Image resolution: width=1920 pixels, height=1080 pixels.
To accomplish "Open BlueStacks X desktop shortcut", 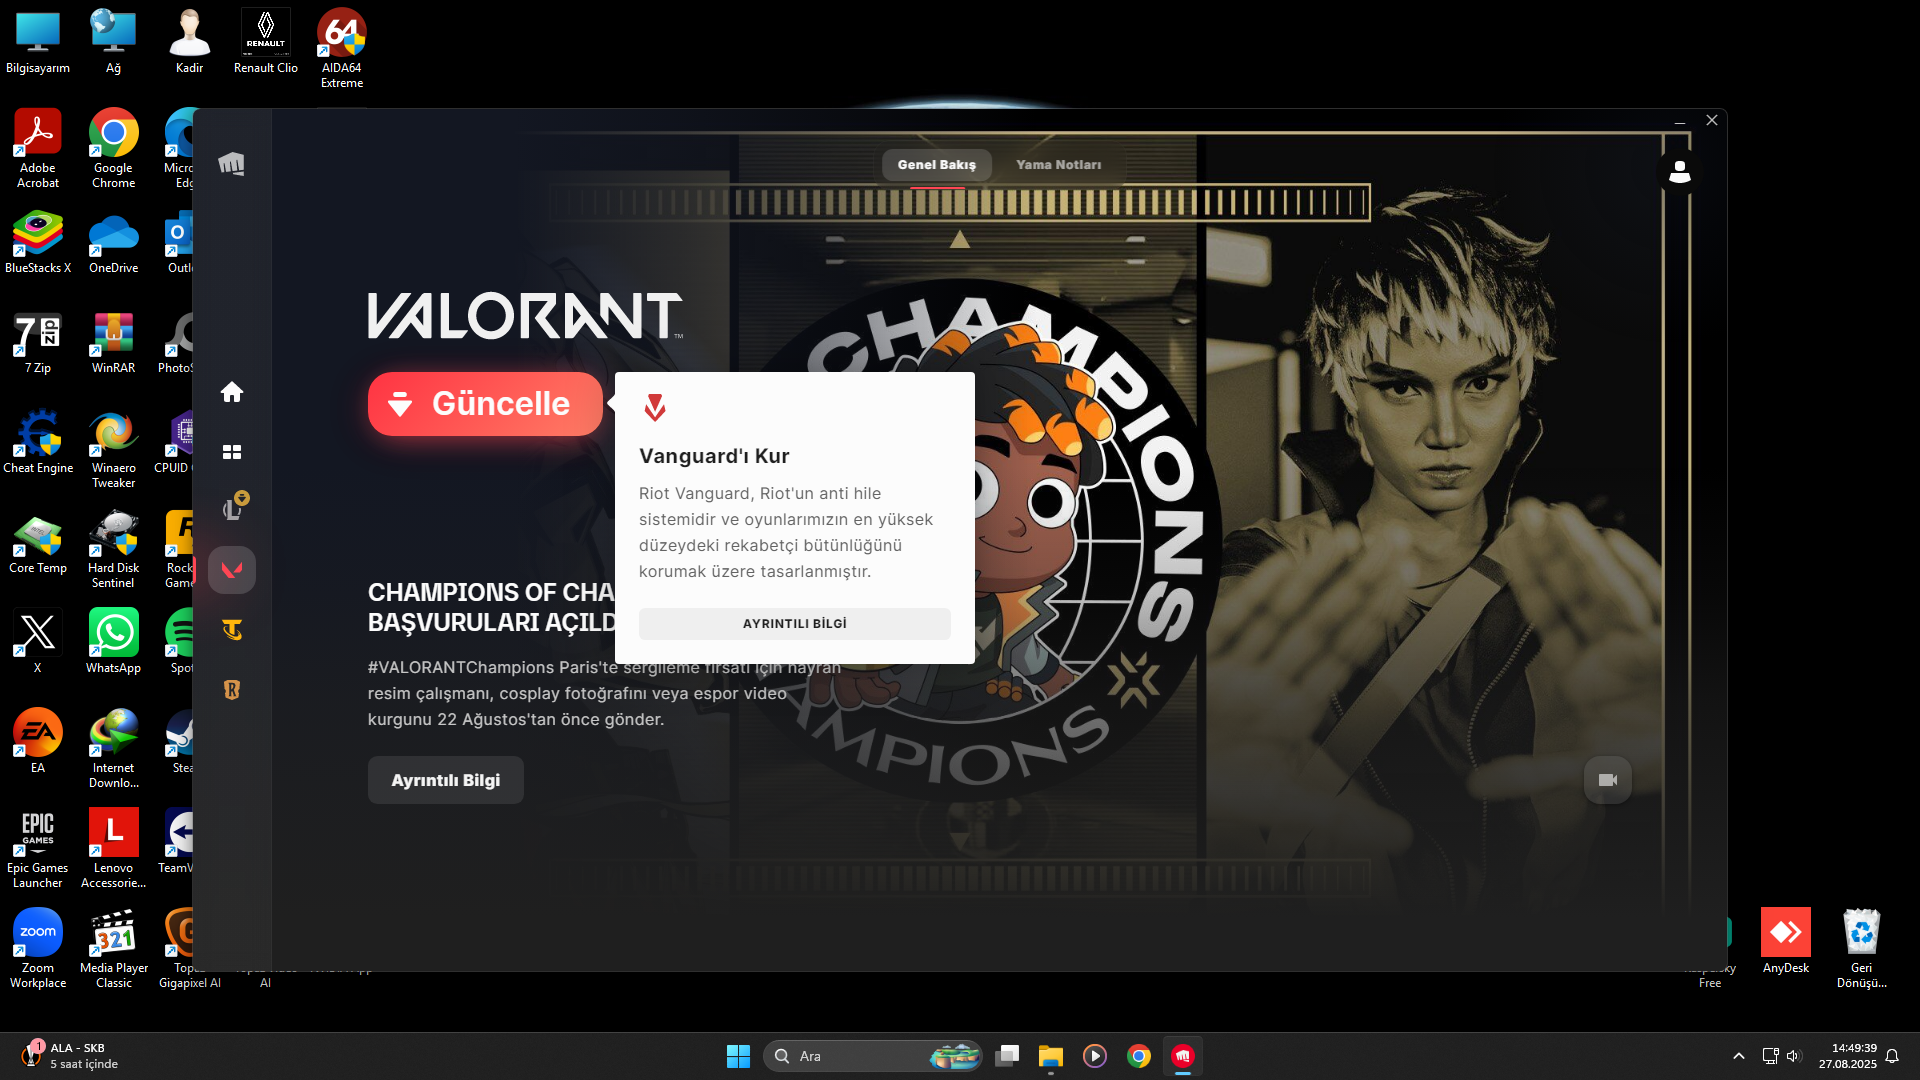I will point(38,243).
